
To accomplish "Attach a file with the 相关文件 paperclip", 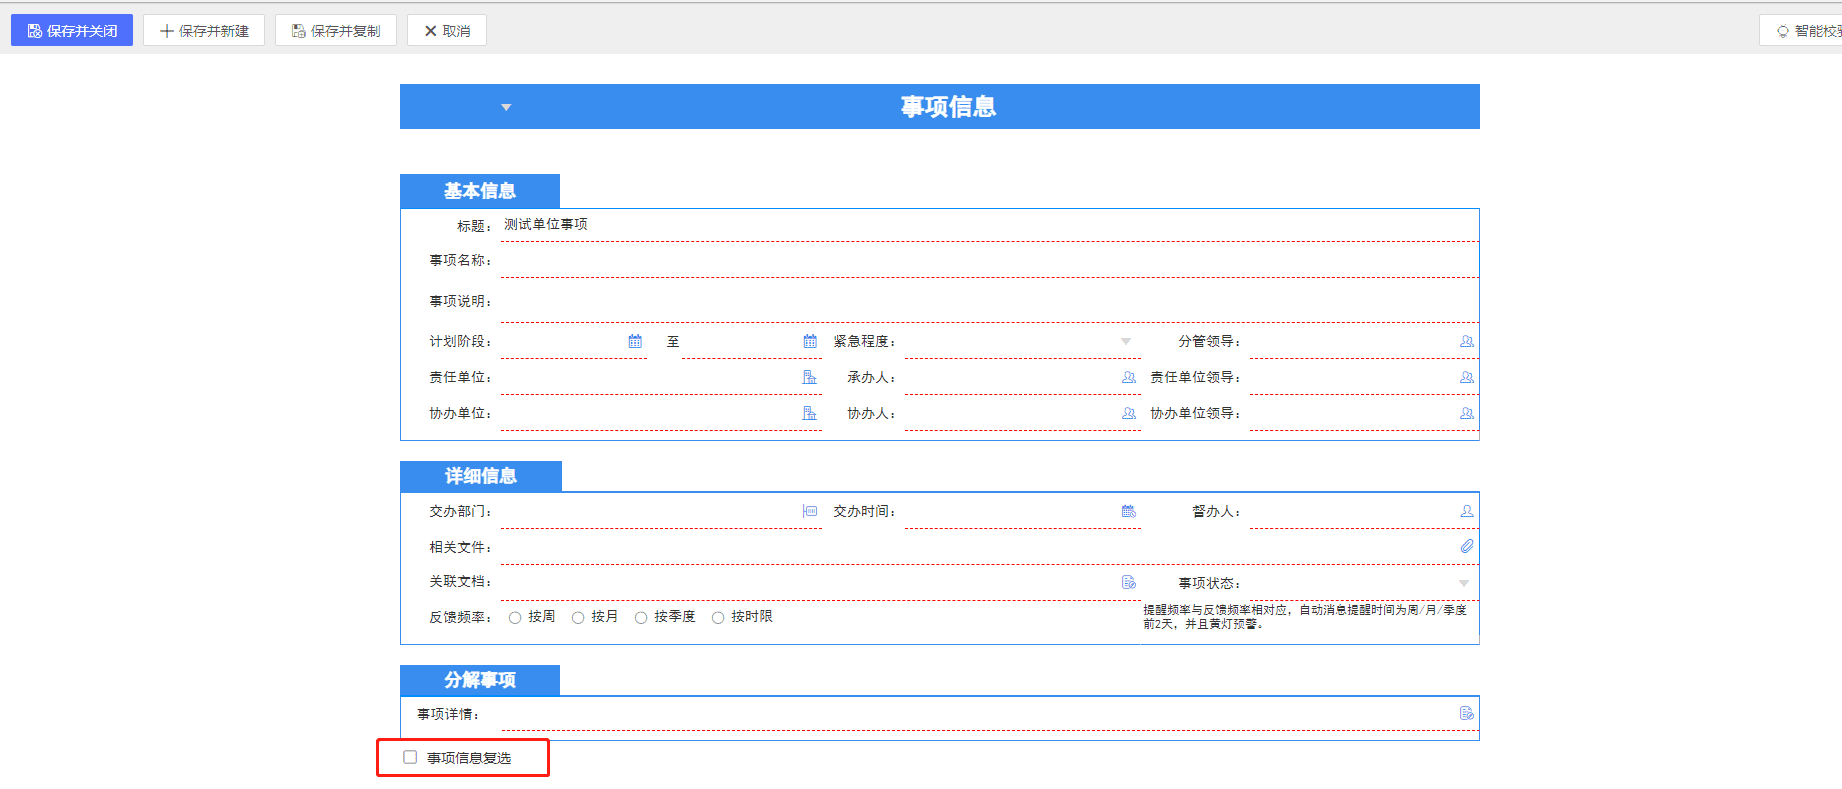I will [x=1467, y=546].
